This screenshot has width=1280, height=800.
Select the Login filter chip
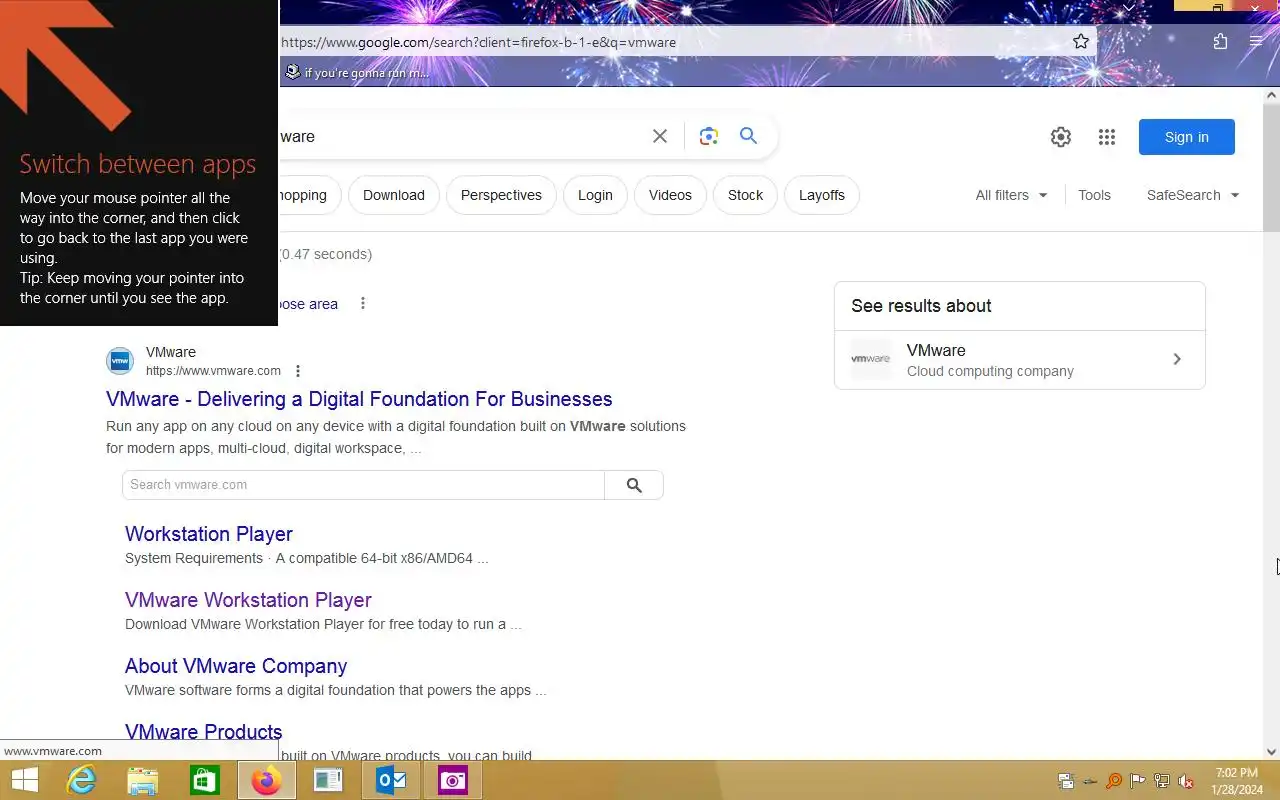click(595, 195)
